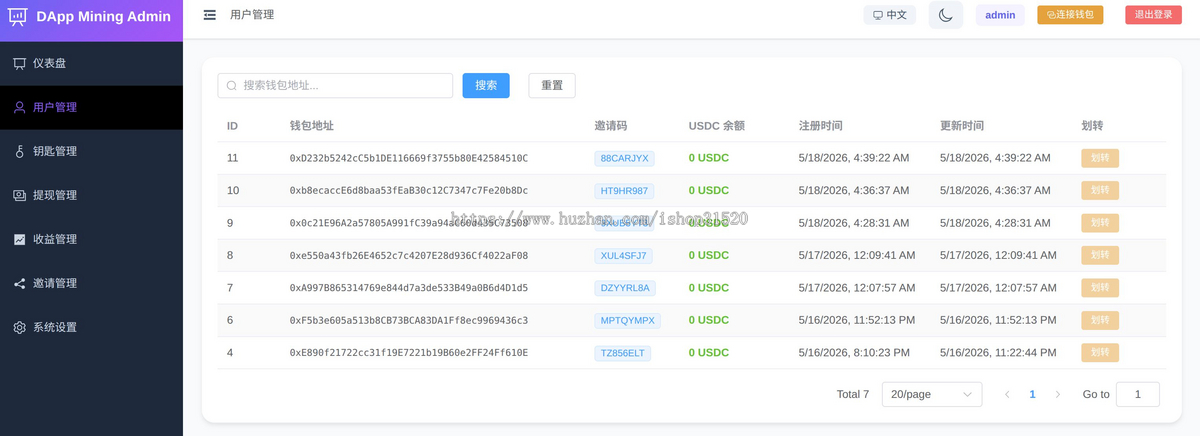Viewport: 1200px width, 436px height.
Task: Click wallet address 0xb8ecaccE6d8baa53fEaB30c12C7347c7Fe20b8Dc
Action: pyautogui.click(x=409, y=190)
